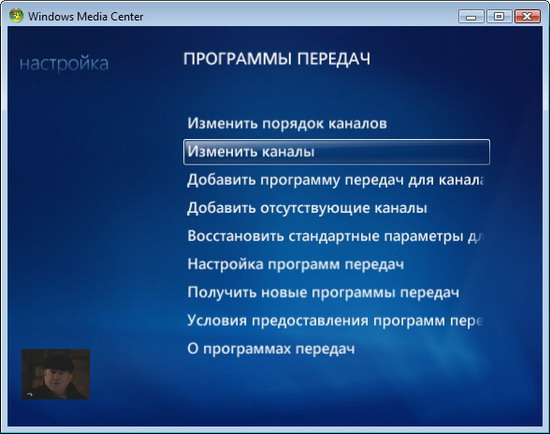
Task: Click 'Получить новые программы передач'
Action: 323,292
